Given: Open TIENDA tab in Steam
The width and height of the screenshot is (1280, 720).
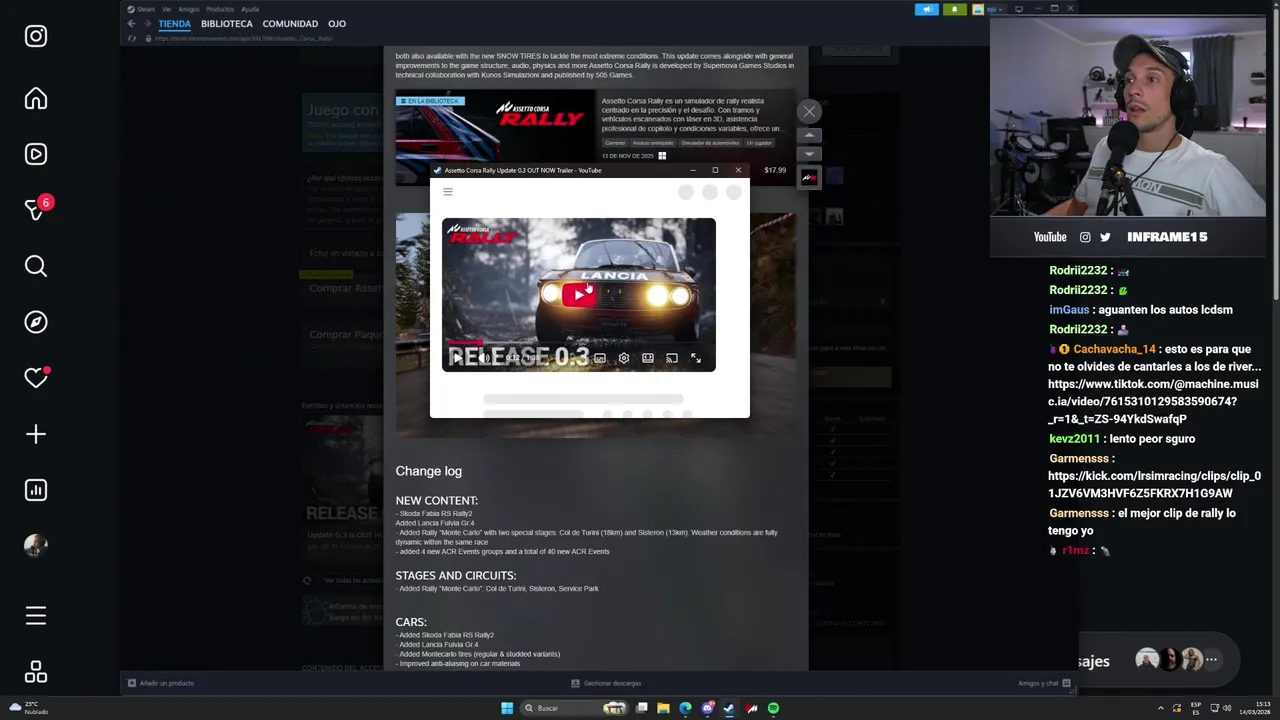Looking at the screenshot, I should pyautogui.click(x=174, y=23).
